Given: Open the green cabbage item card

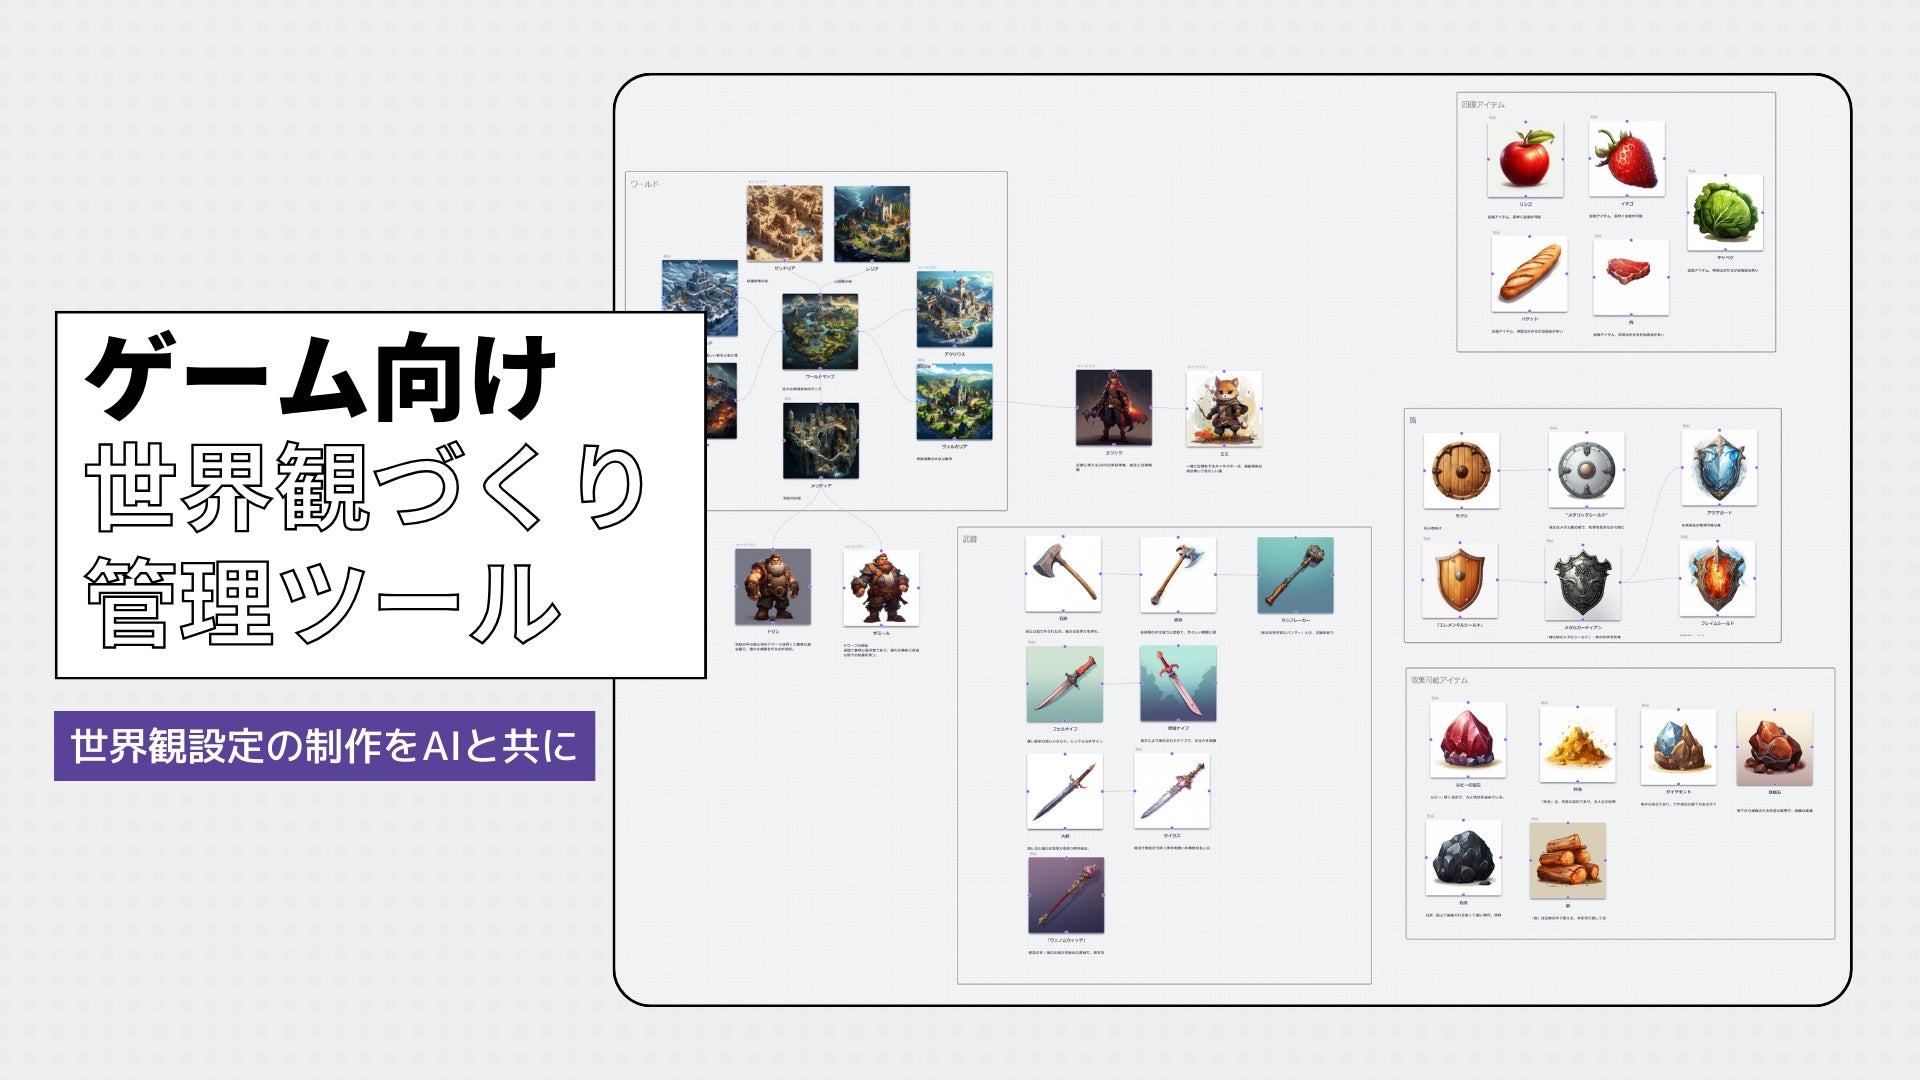Looking at the screenshot, I should 1724,213.
